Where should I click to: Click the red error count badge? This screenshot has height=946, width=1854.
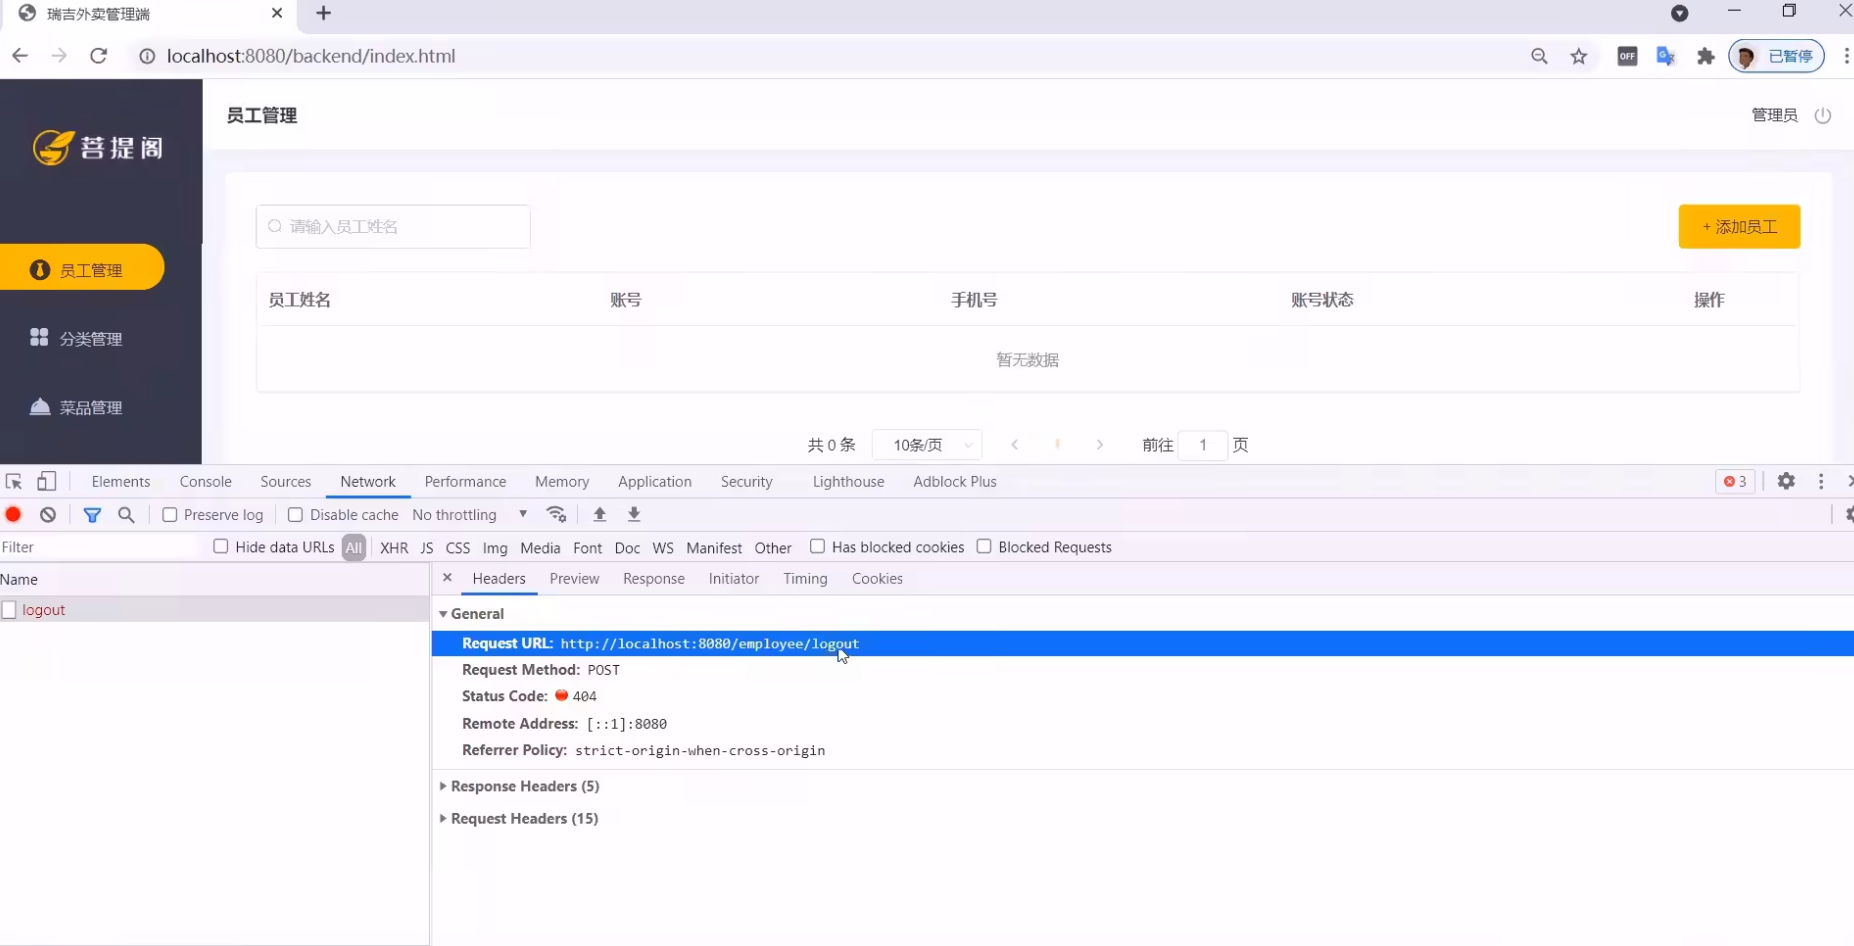1735,481
